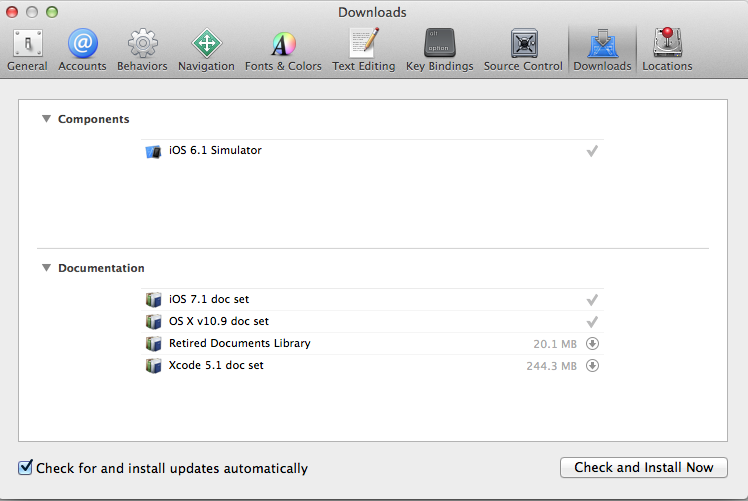The image size is (748, 501).
Task: Open the Key Bindings preferences icon
Action: tap(439, 42)
